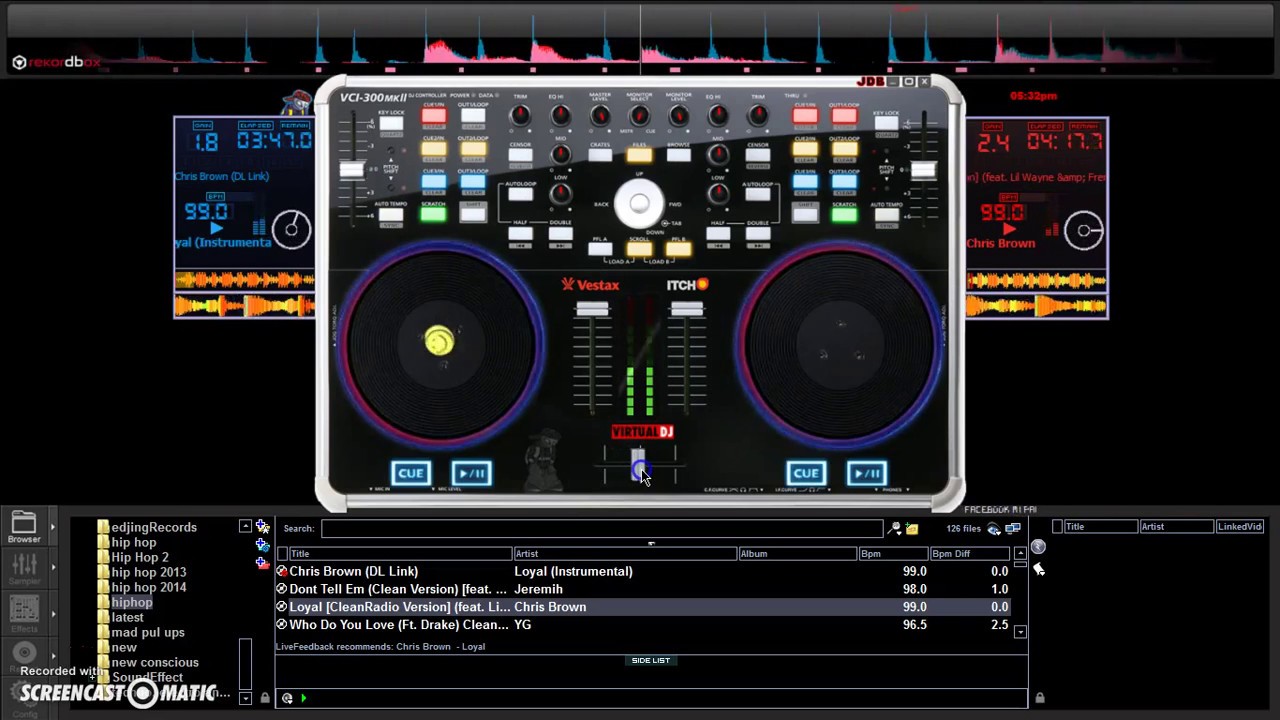Click right deck play/pause button
Image resolution: width=1280 pixels, height=720 pixels.
(x=866, y=473)
